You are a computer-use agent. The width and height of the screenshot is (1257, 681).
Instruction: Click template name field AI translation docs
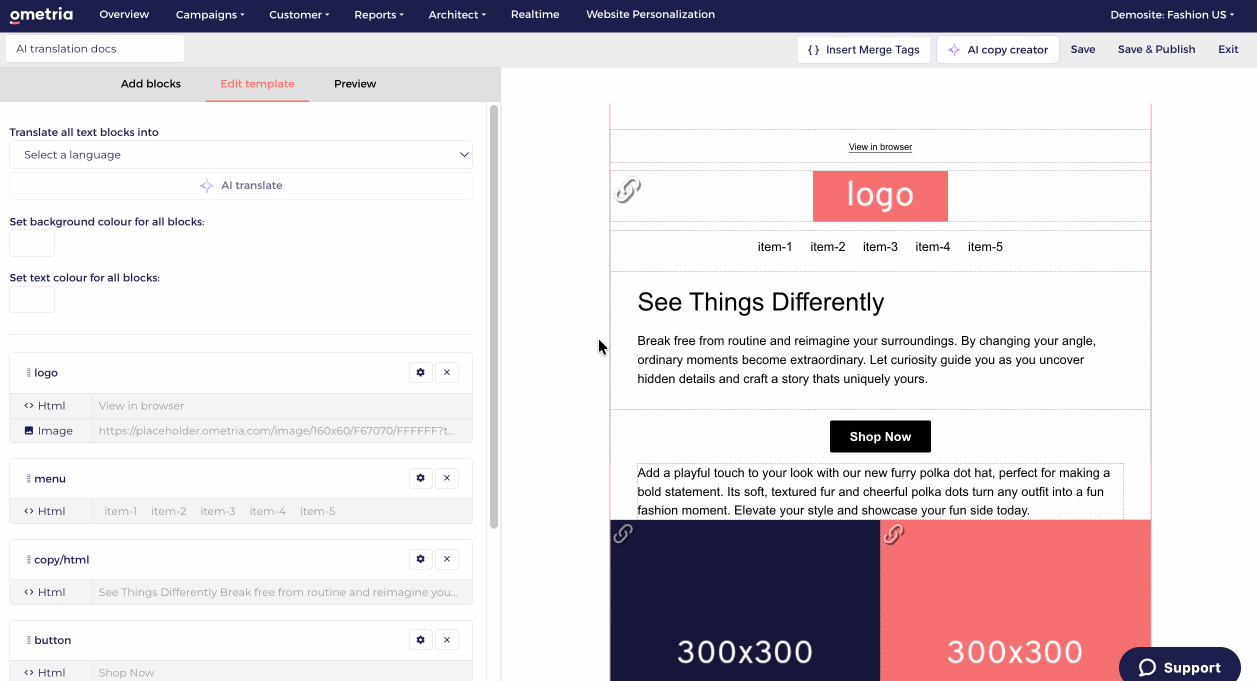point(95,49)
